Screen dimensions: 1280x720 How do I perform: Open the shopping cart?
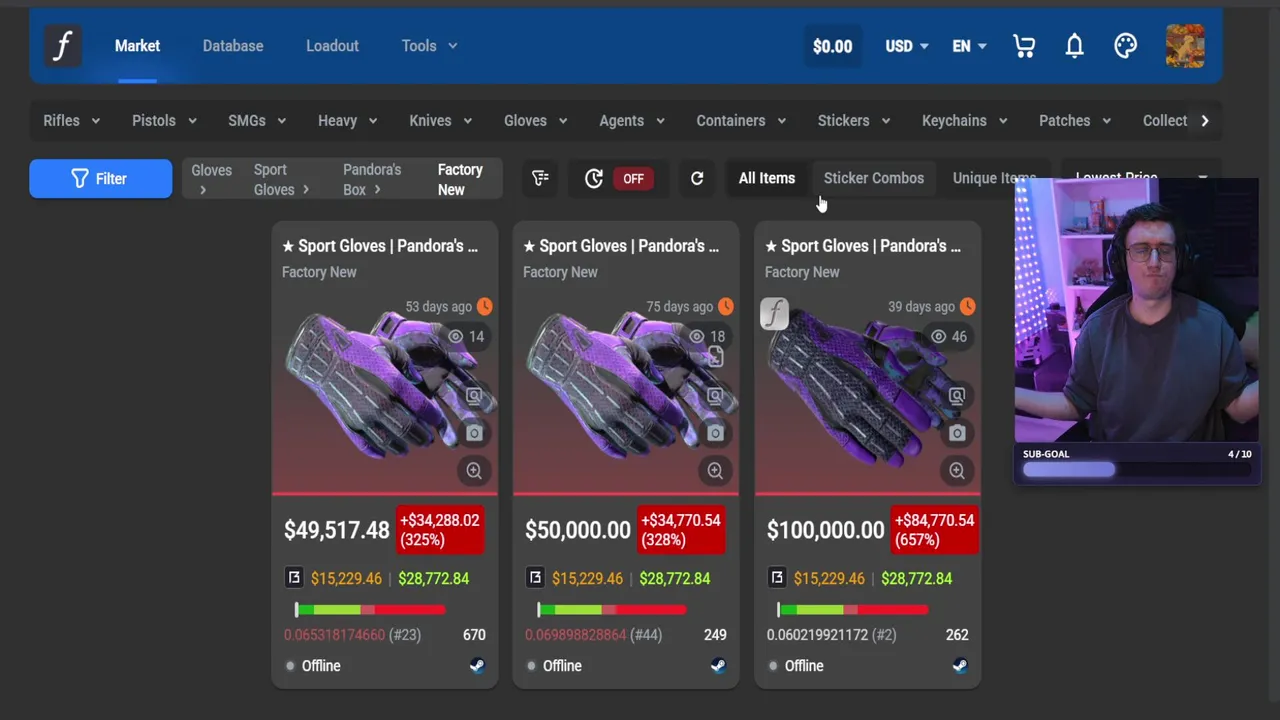click(x=1024, y=46)
